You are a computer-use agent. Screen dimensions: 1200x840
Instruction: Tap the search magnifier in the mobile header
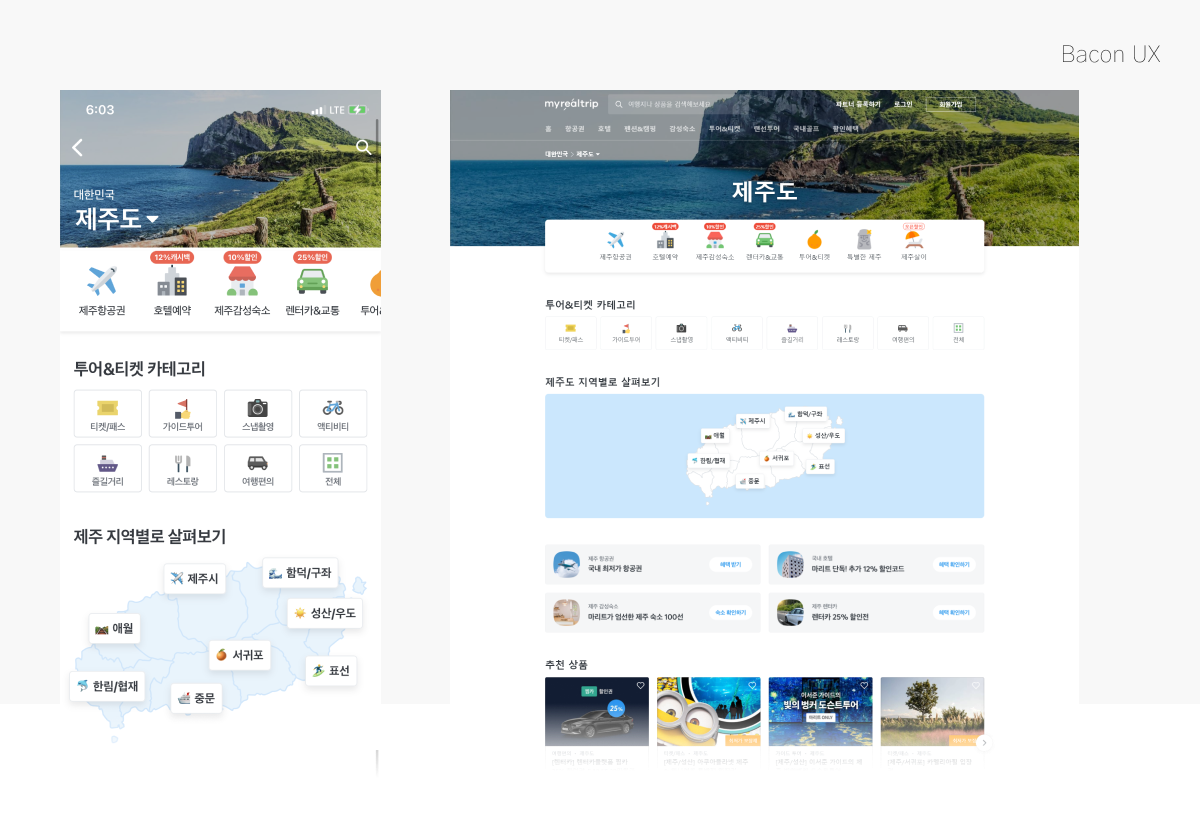363,148
